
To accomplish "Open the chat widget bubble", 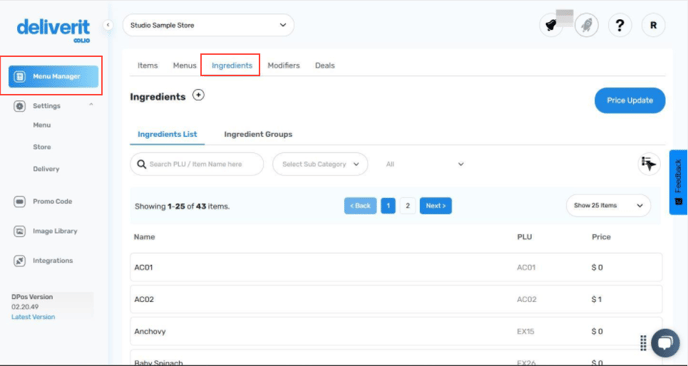I will (x=665, y=343).
